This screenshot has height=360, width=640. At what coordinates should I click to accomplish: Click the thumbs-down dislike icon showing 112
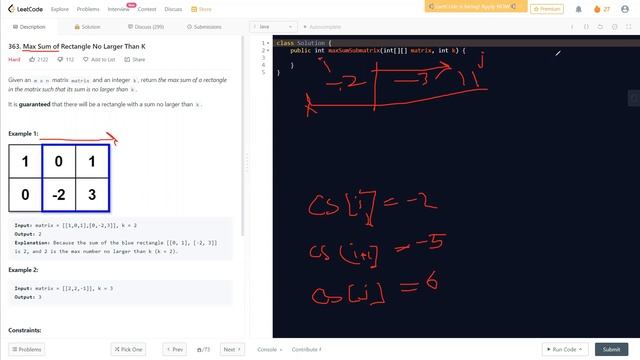pos(60,60)
